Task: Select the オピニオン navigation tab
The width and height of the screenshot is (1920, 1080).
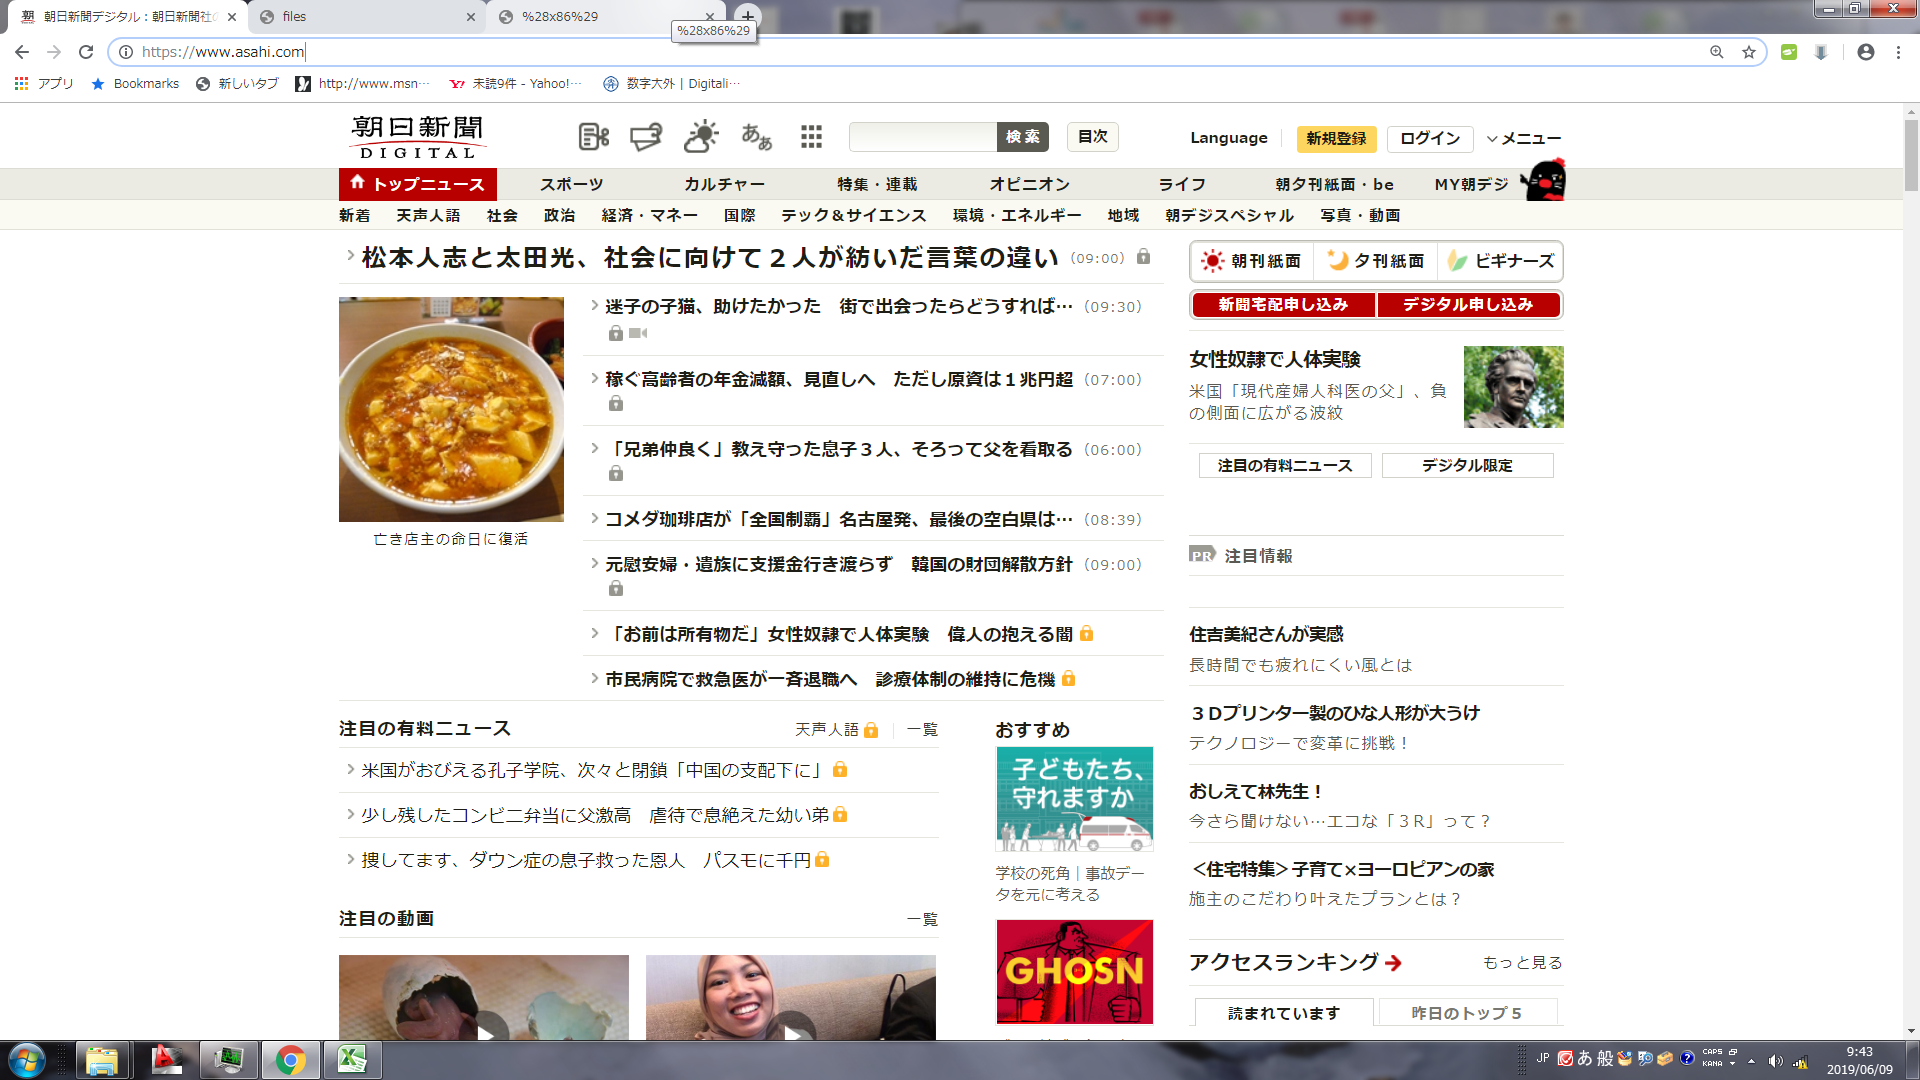Action: 1029,184
